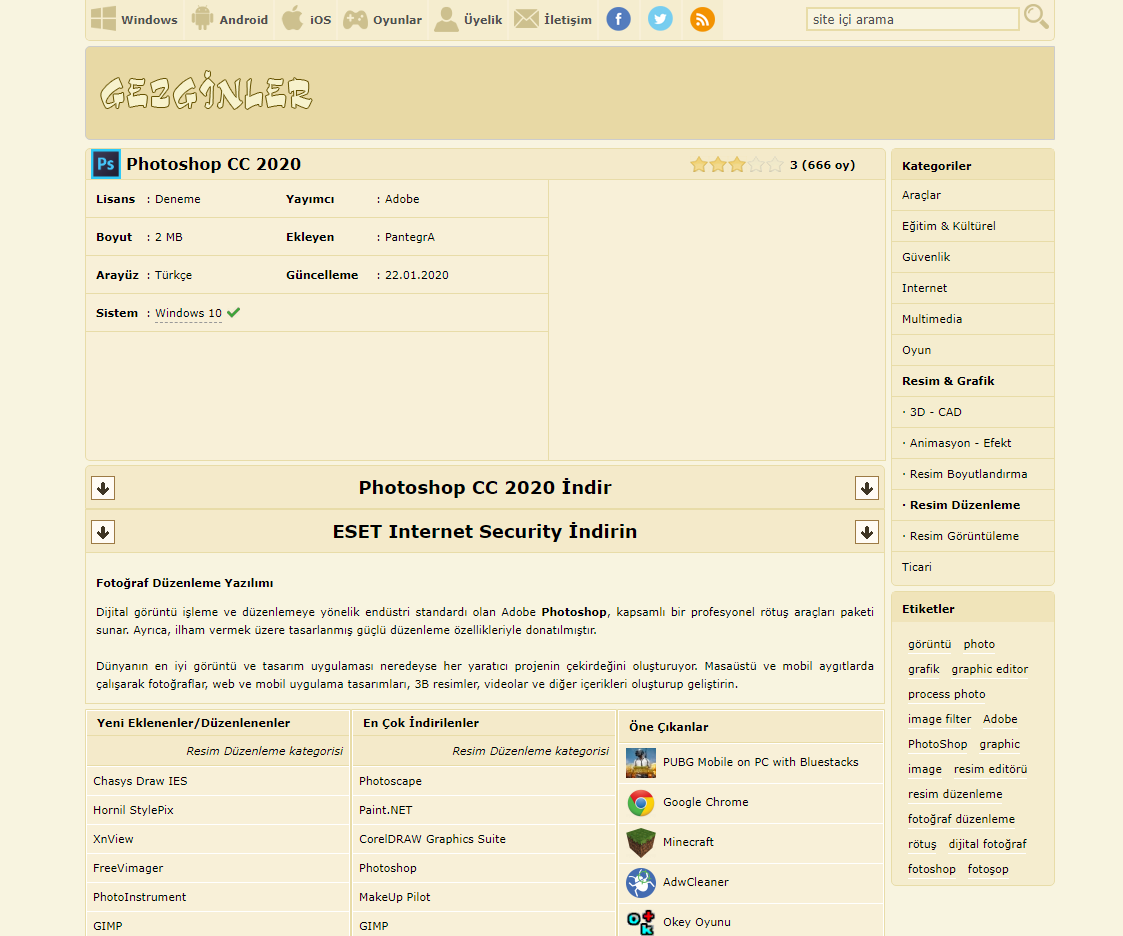
Task: Open MakeUp Pilot entry
Action: pos(395,897)
